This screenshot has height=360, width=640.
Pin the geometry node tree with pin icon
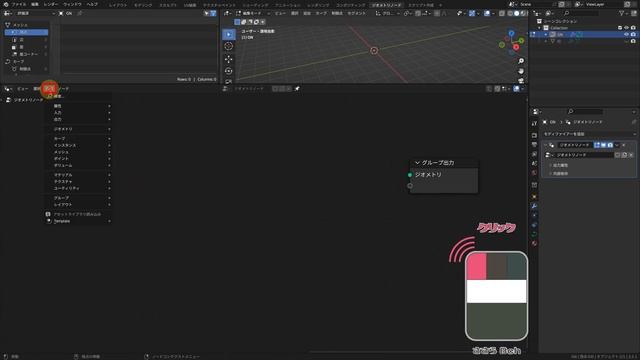(x=297, y=89)
